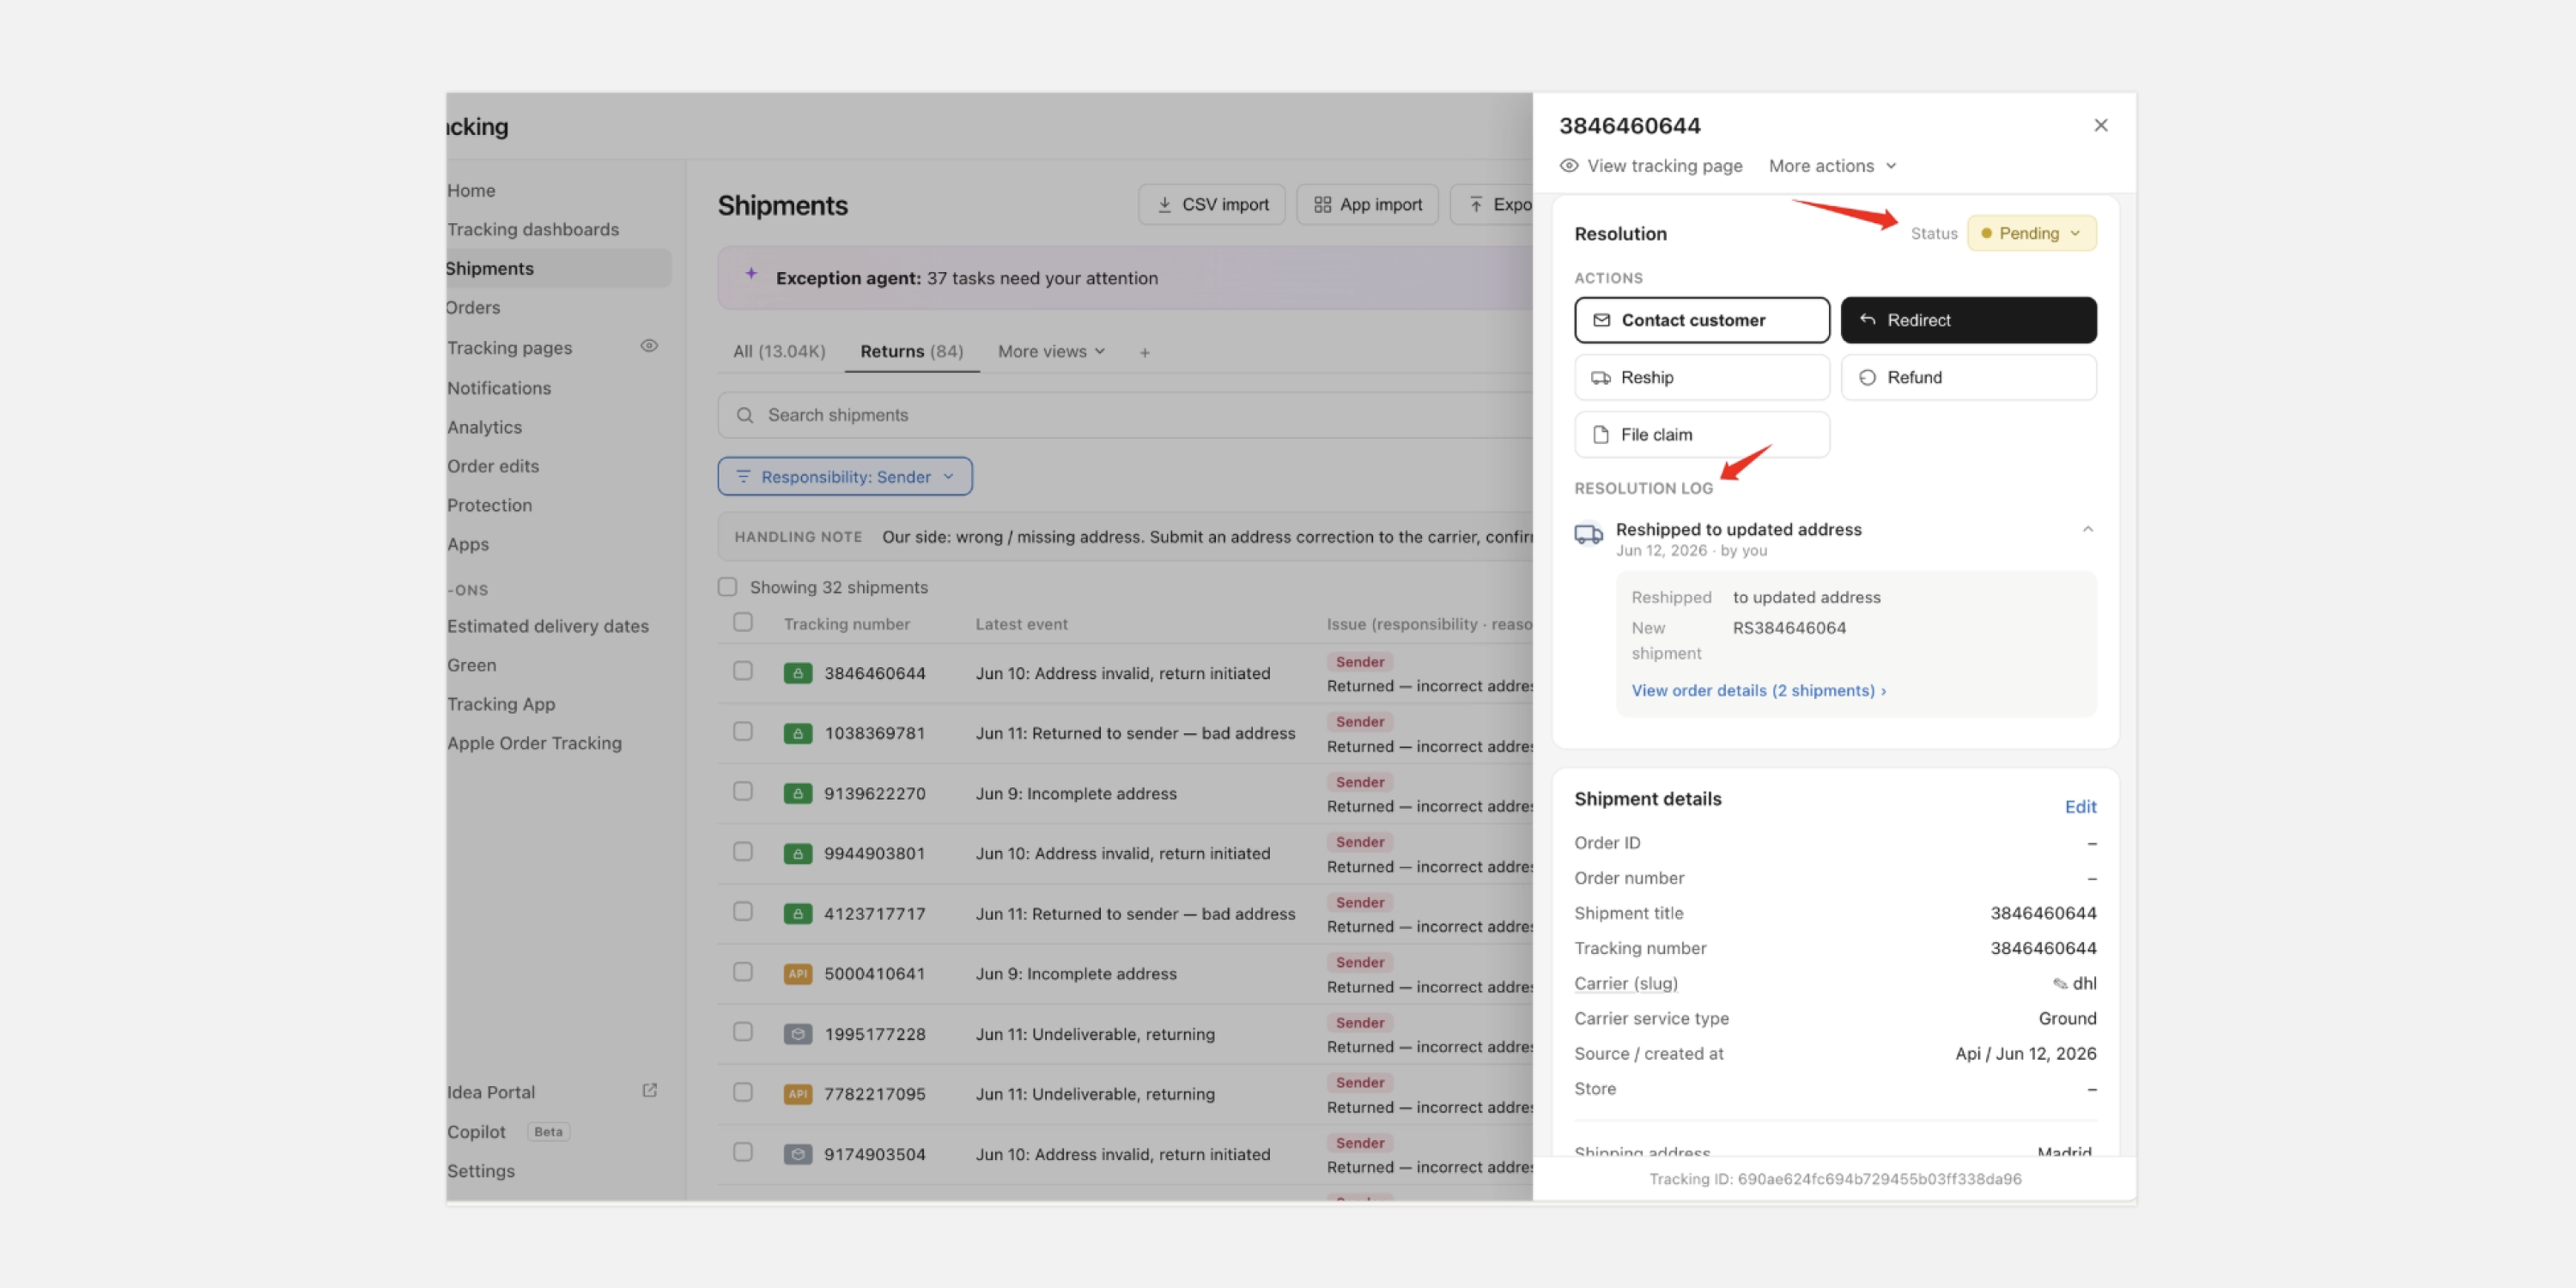
Task: Open the Pending status dropdown
Action: coord(2031,233)
